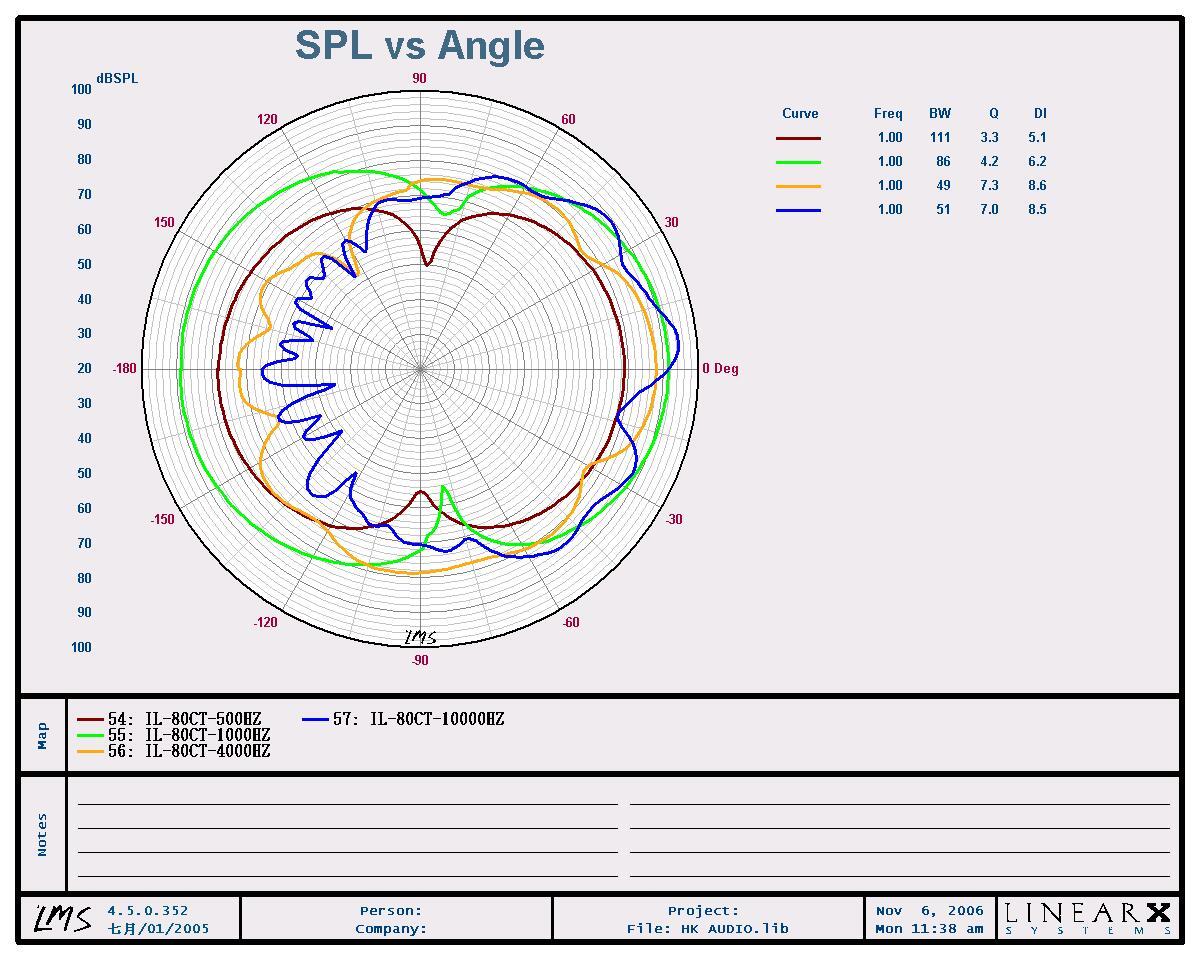Click the DI value "8.5"
This screenshot has height=960, width=1200.
[1037, 210]
